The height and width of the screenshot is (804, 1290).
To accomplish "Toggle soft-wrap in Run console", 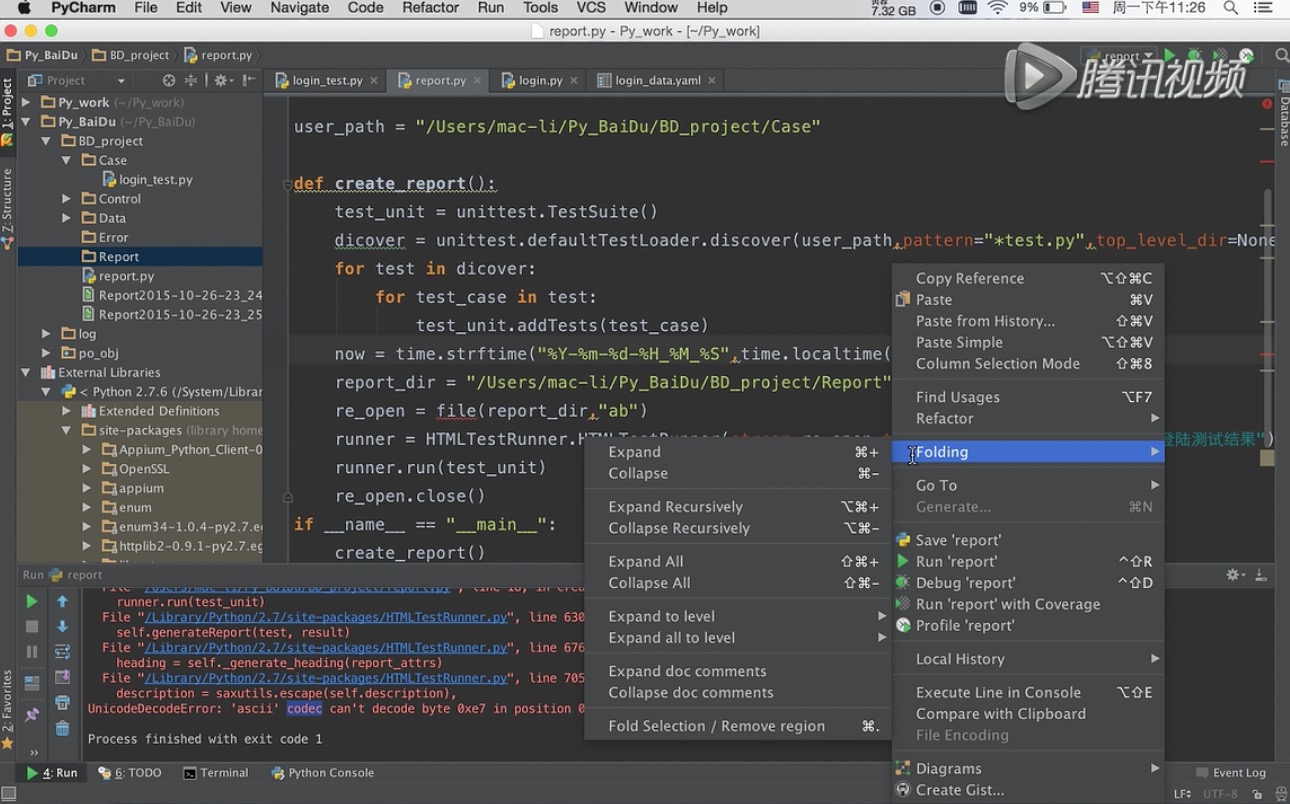I will coord(62,652).
